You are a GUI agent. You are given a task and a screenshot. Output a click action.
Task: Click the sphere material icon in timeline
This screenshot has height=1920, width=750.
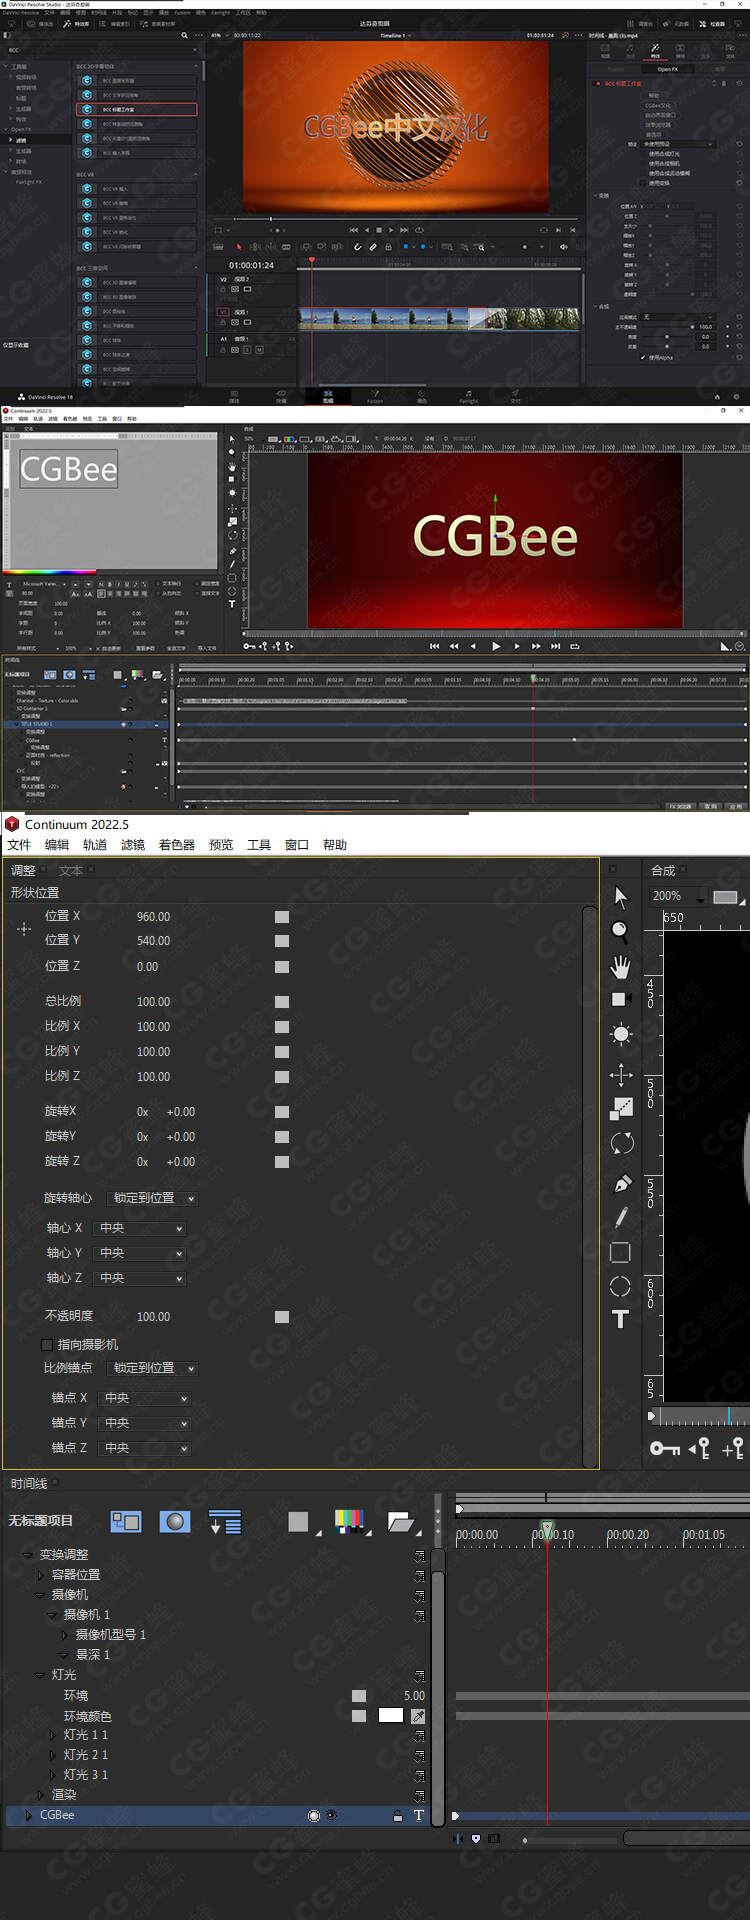click(x=175, y=1521)
